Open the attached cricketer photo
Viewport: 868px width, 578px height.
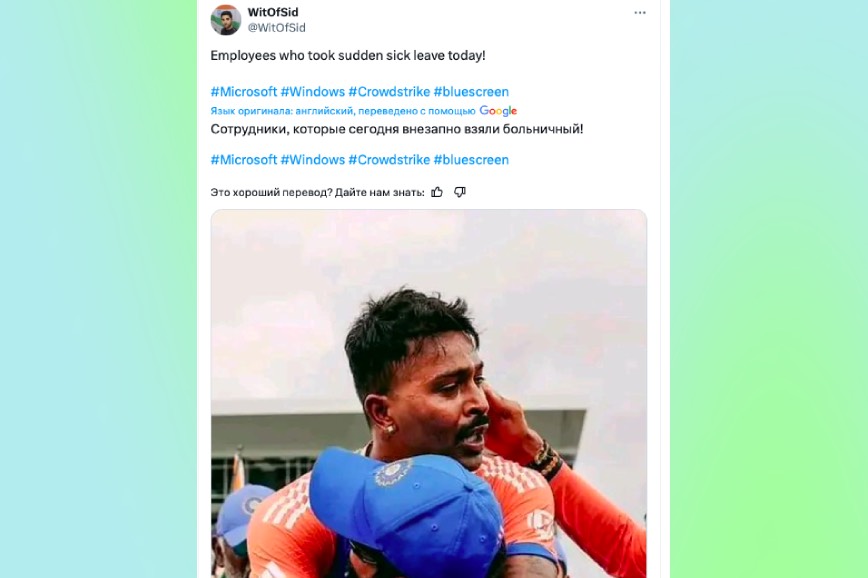pyautogui.click(x=428, y=394)
